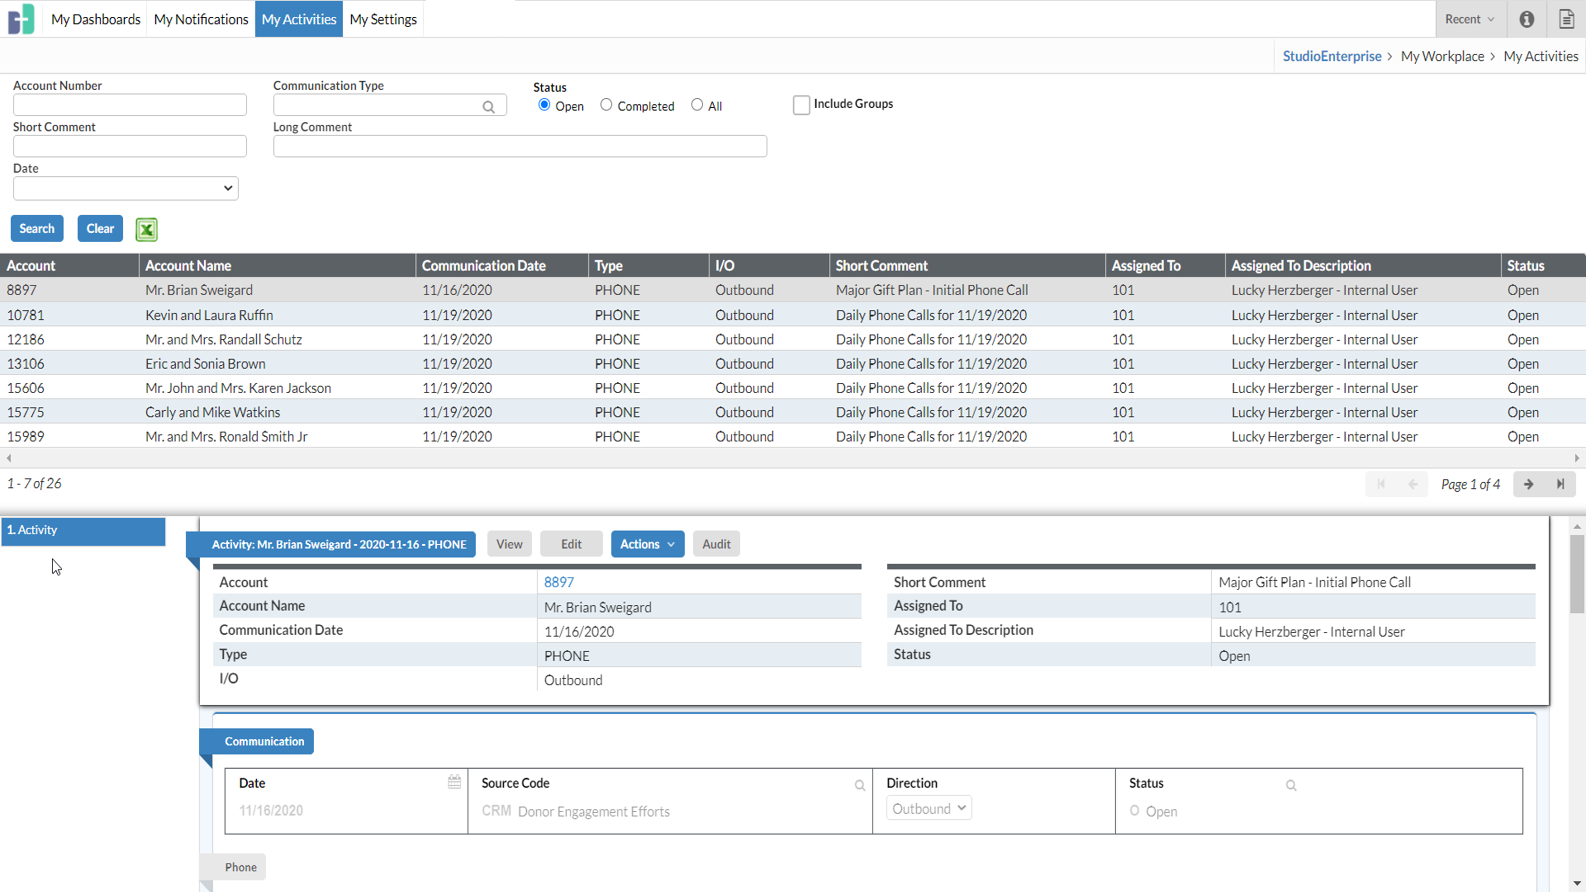
Task: Select 1. Activity in side panel
Action: point(83,531)
